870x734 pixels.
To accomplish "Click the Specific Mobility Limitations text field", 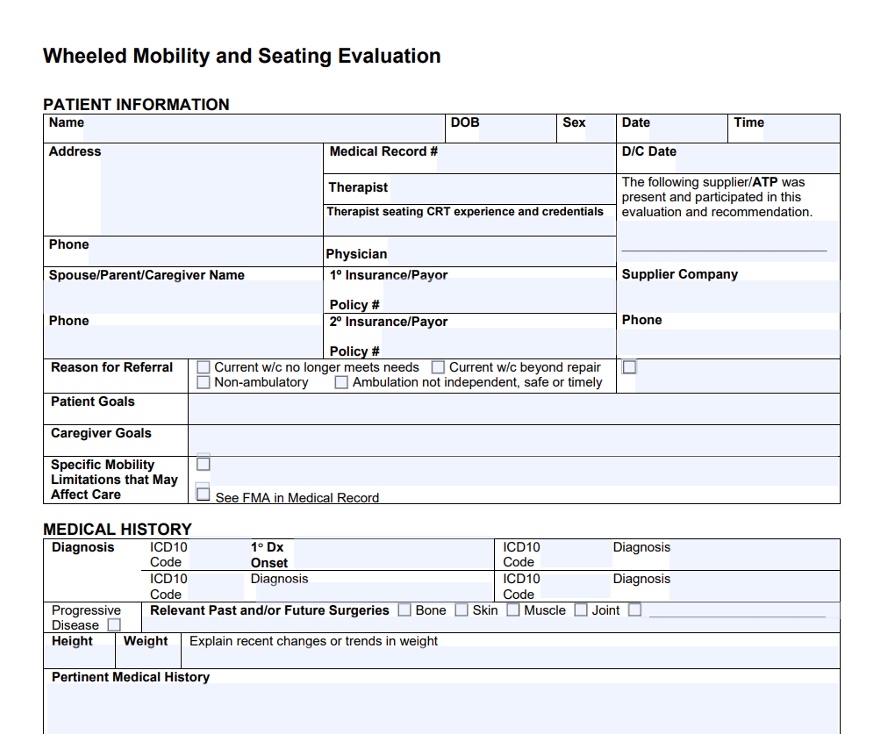I will 524,472.
